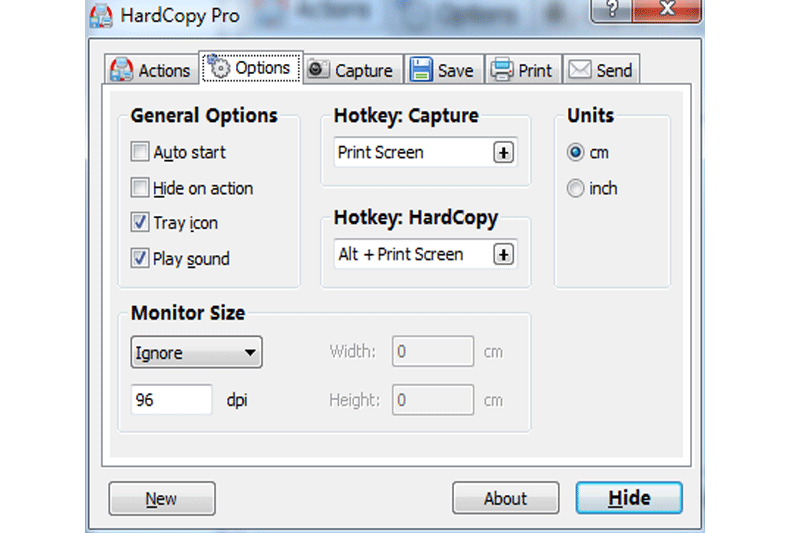This screenshot has height=533, width=800.
Task: Click the New button
Action: (162, 498)
